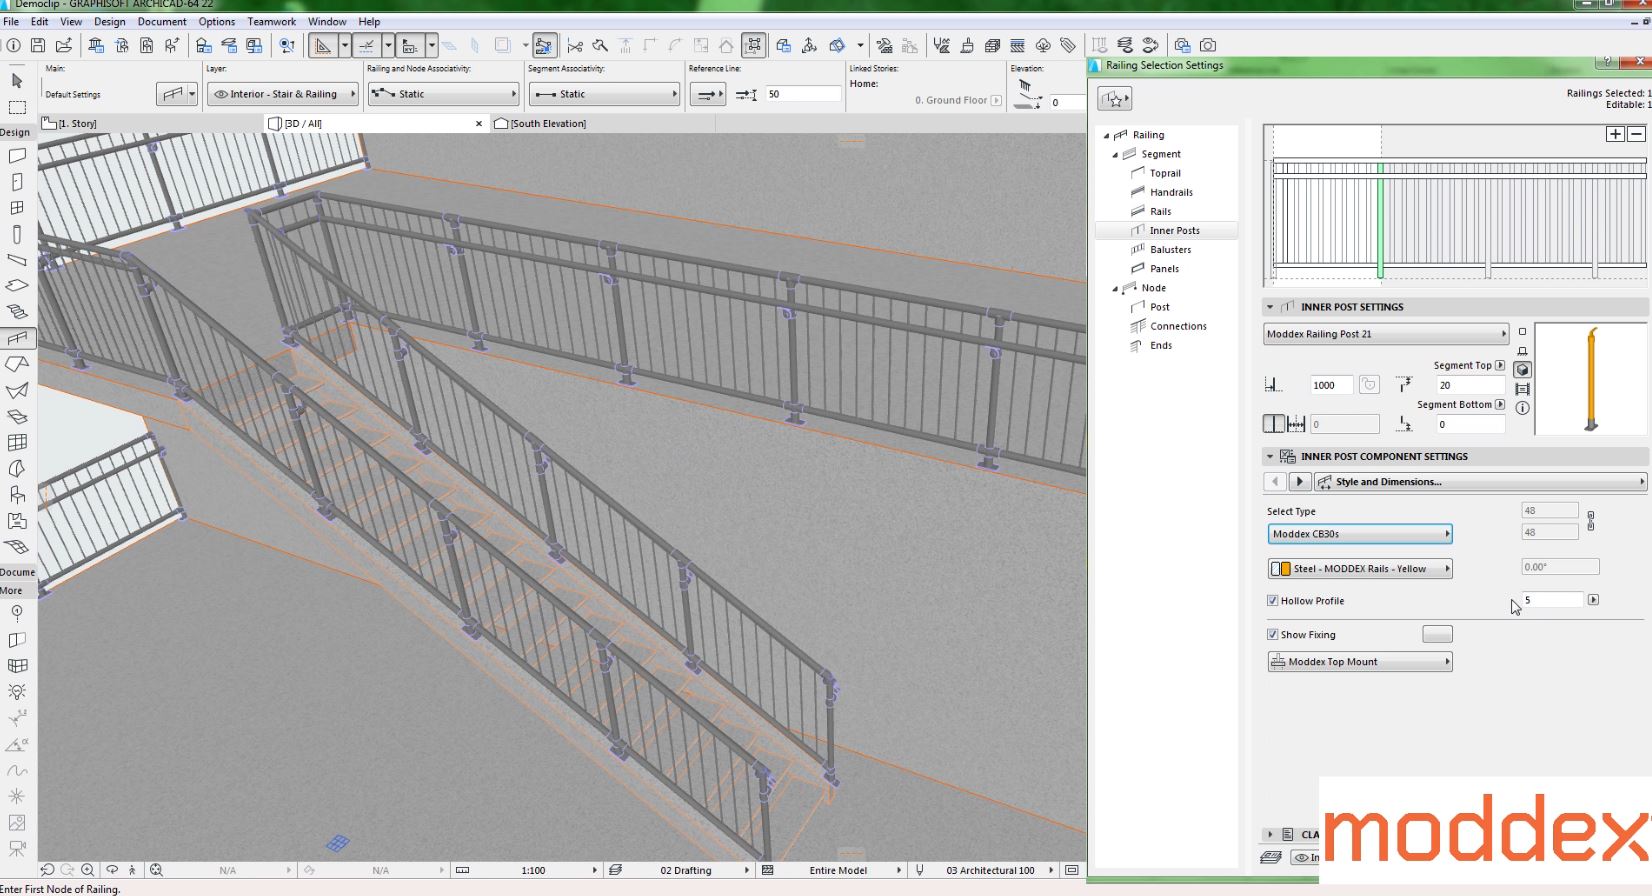Open Segment Associativity Static dropdown

click(x=604, y=94)
